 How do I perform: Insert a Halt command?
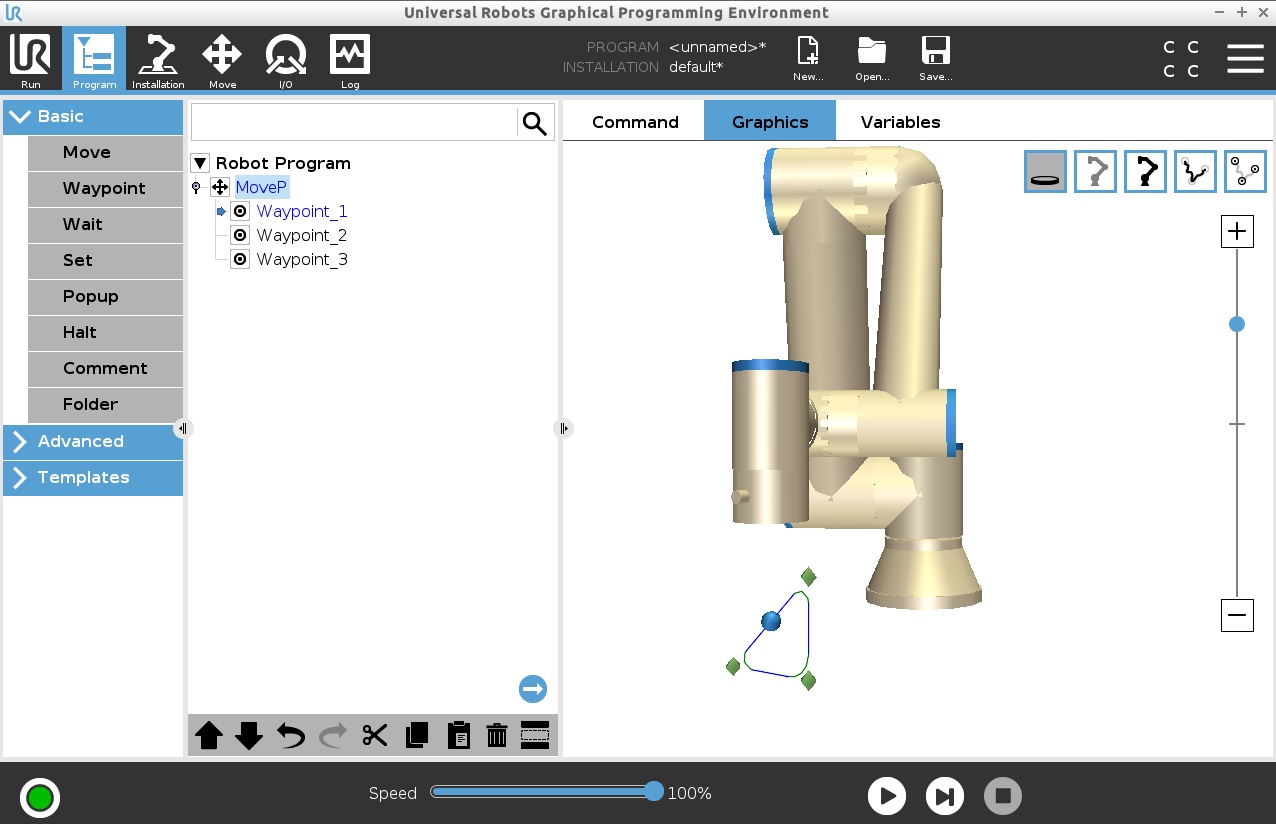point(105,333)
